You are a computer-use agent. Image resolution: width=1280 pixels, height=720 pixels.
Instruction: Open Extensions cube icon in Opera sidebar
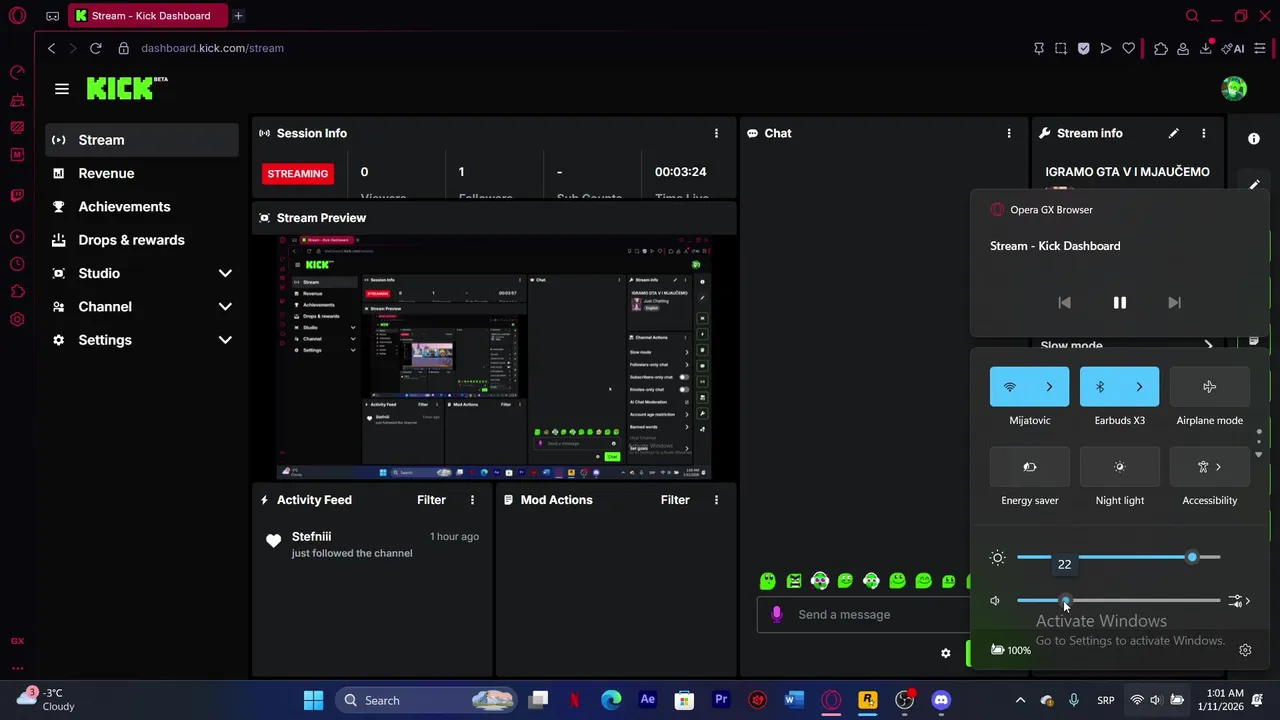tap(17, 292)
